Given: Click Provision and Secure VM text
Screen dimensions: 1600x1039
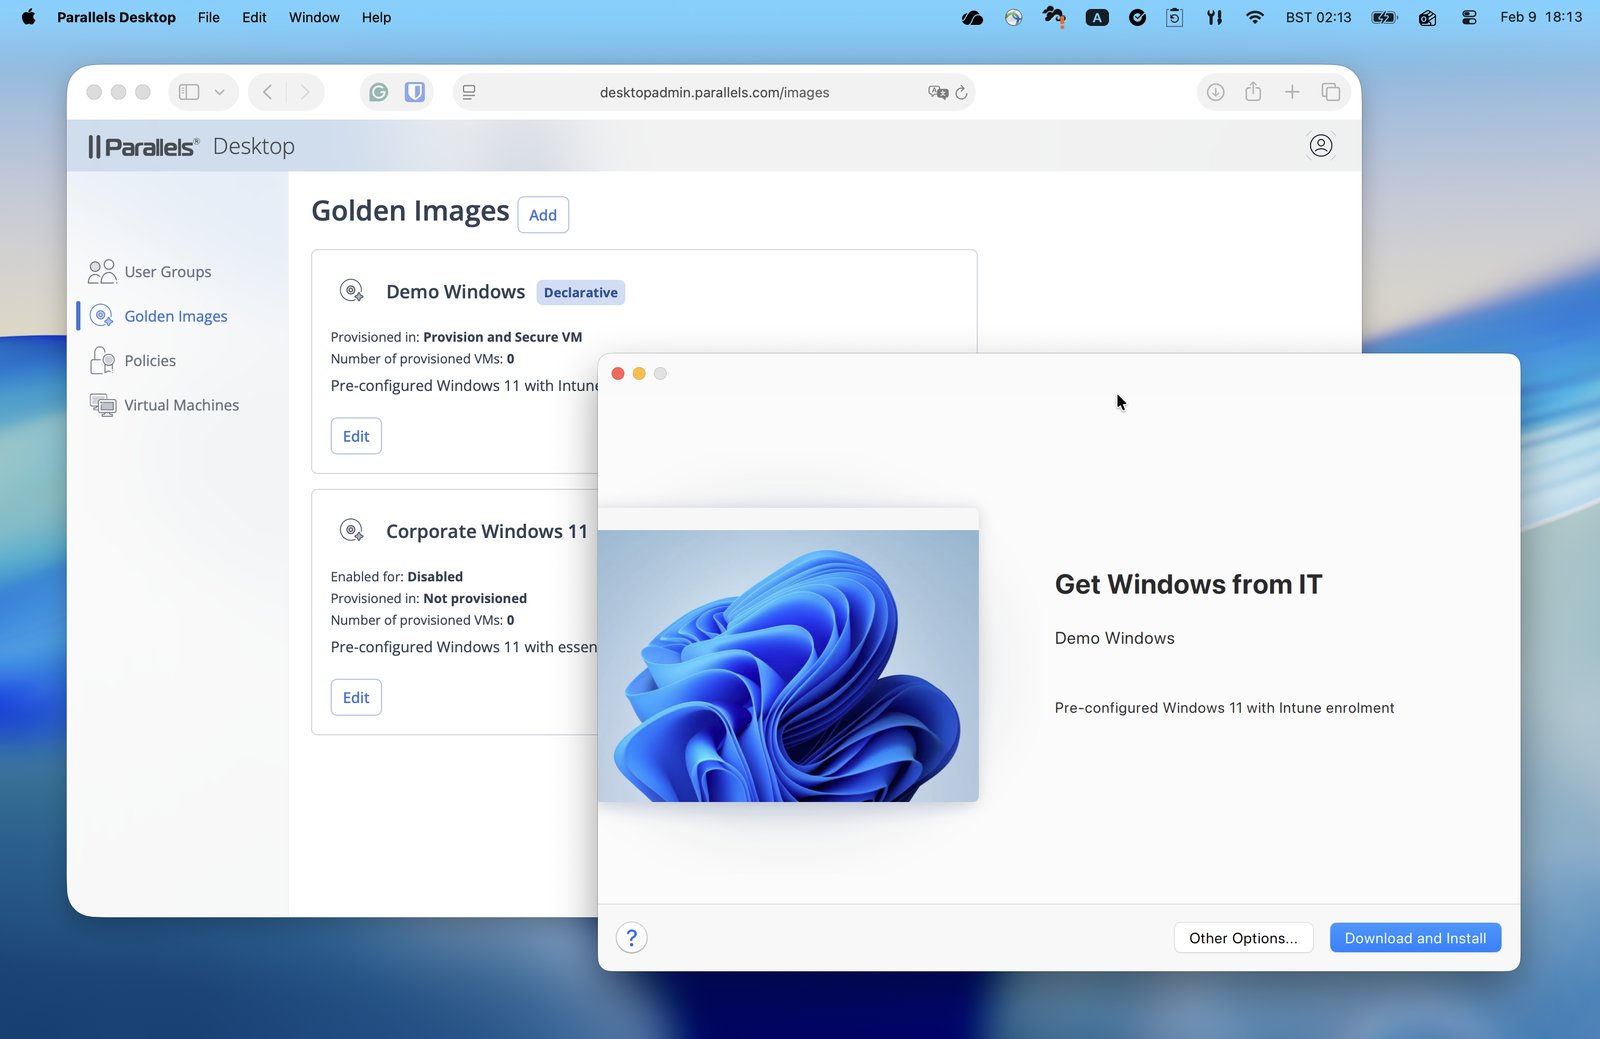Looking at the screenshot, I should coord(502,337).
